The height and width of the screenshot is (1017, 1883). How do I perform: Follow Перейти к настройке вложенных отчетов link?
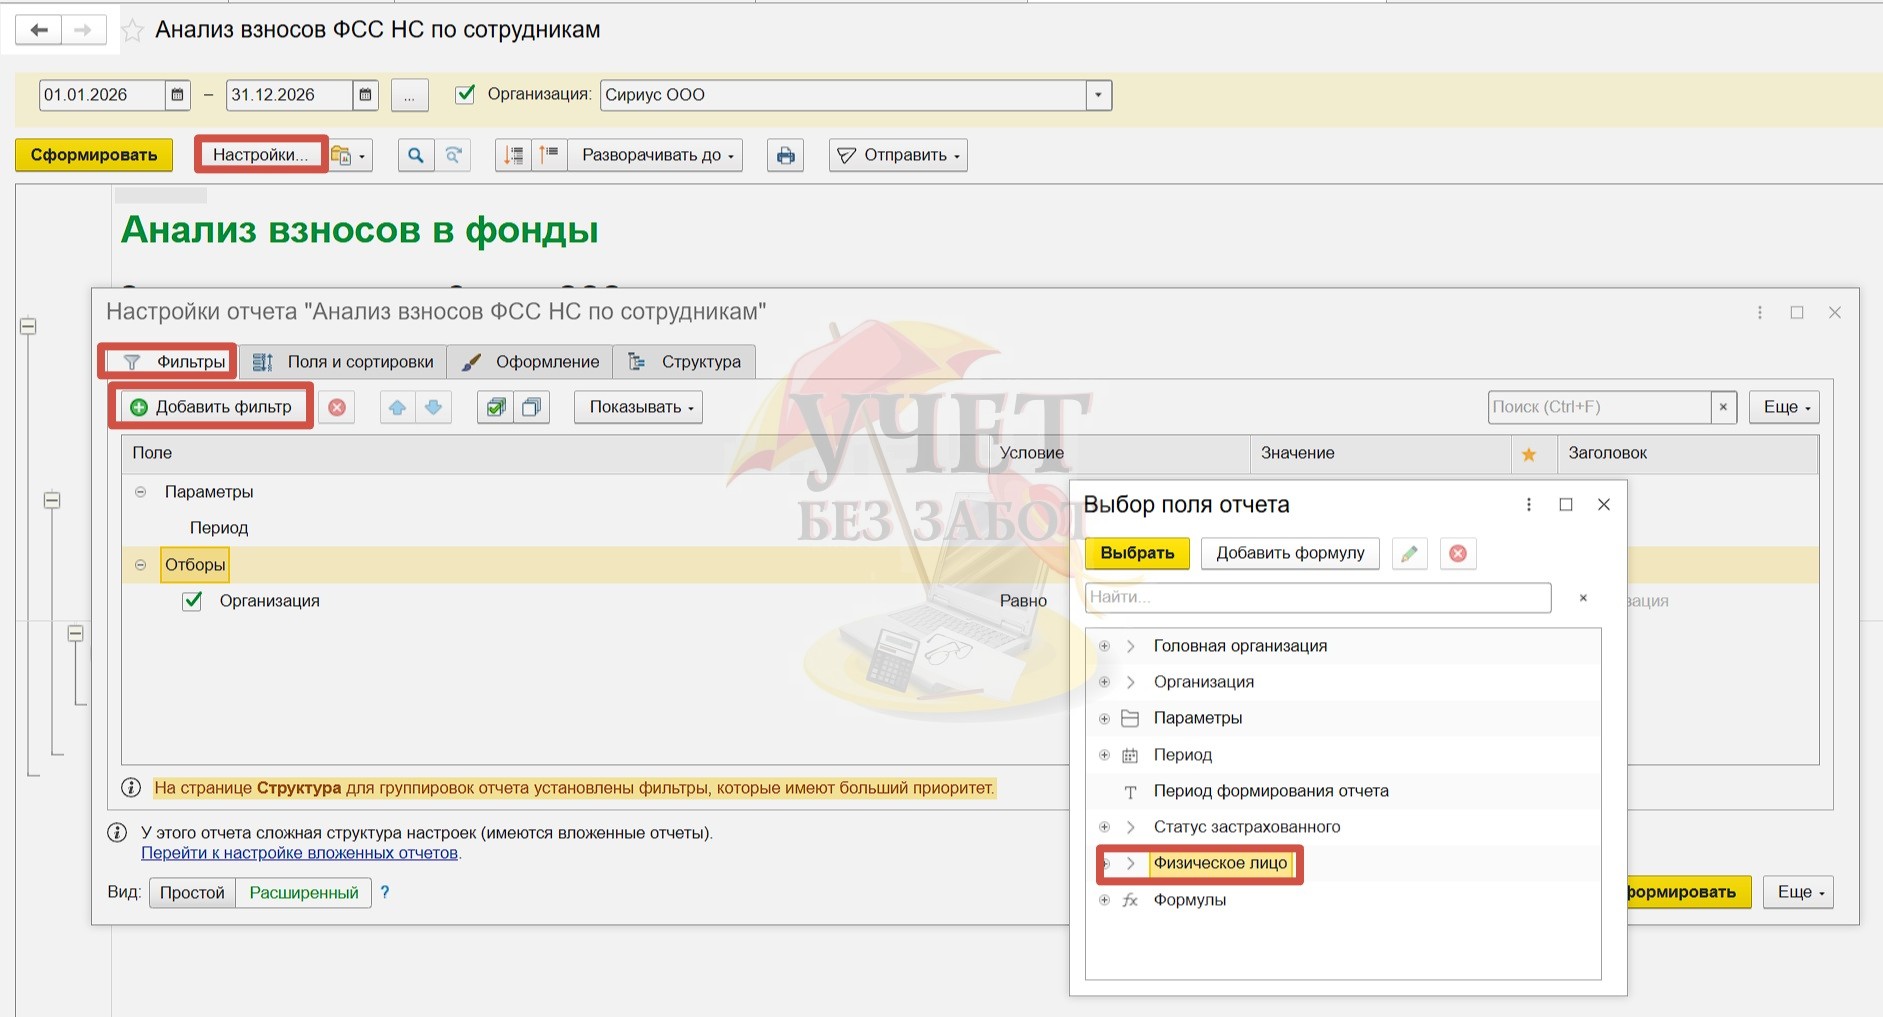(299, 853)
